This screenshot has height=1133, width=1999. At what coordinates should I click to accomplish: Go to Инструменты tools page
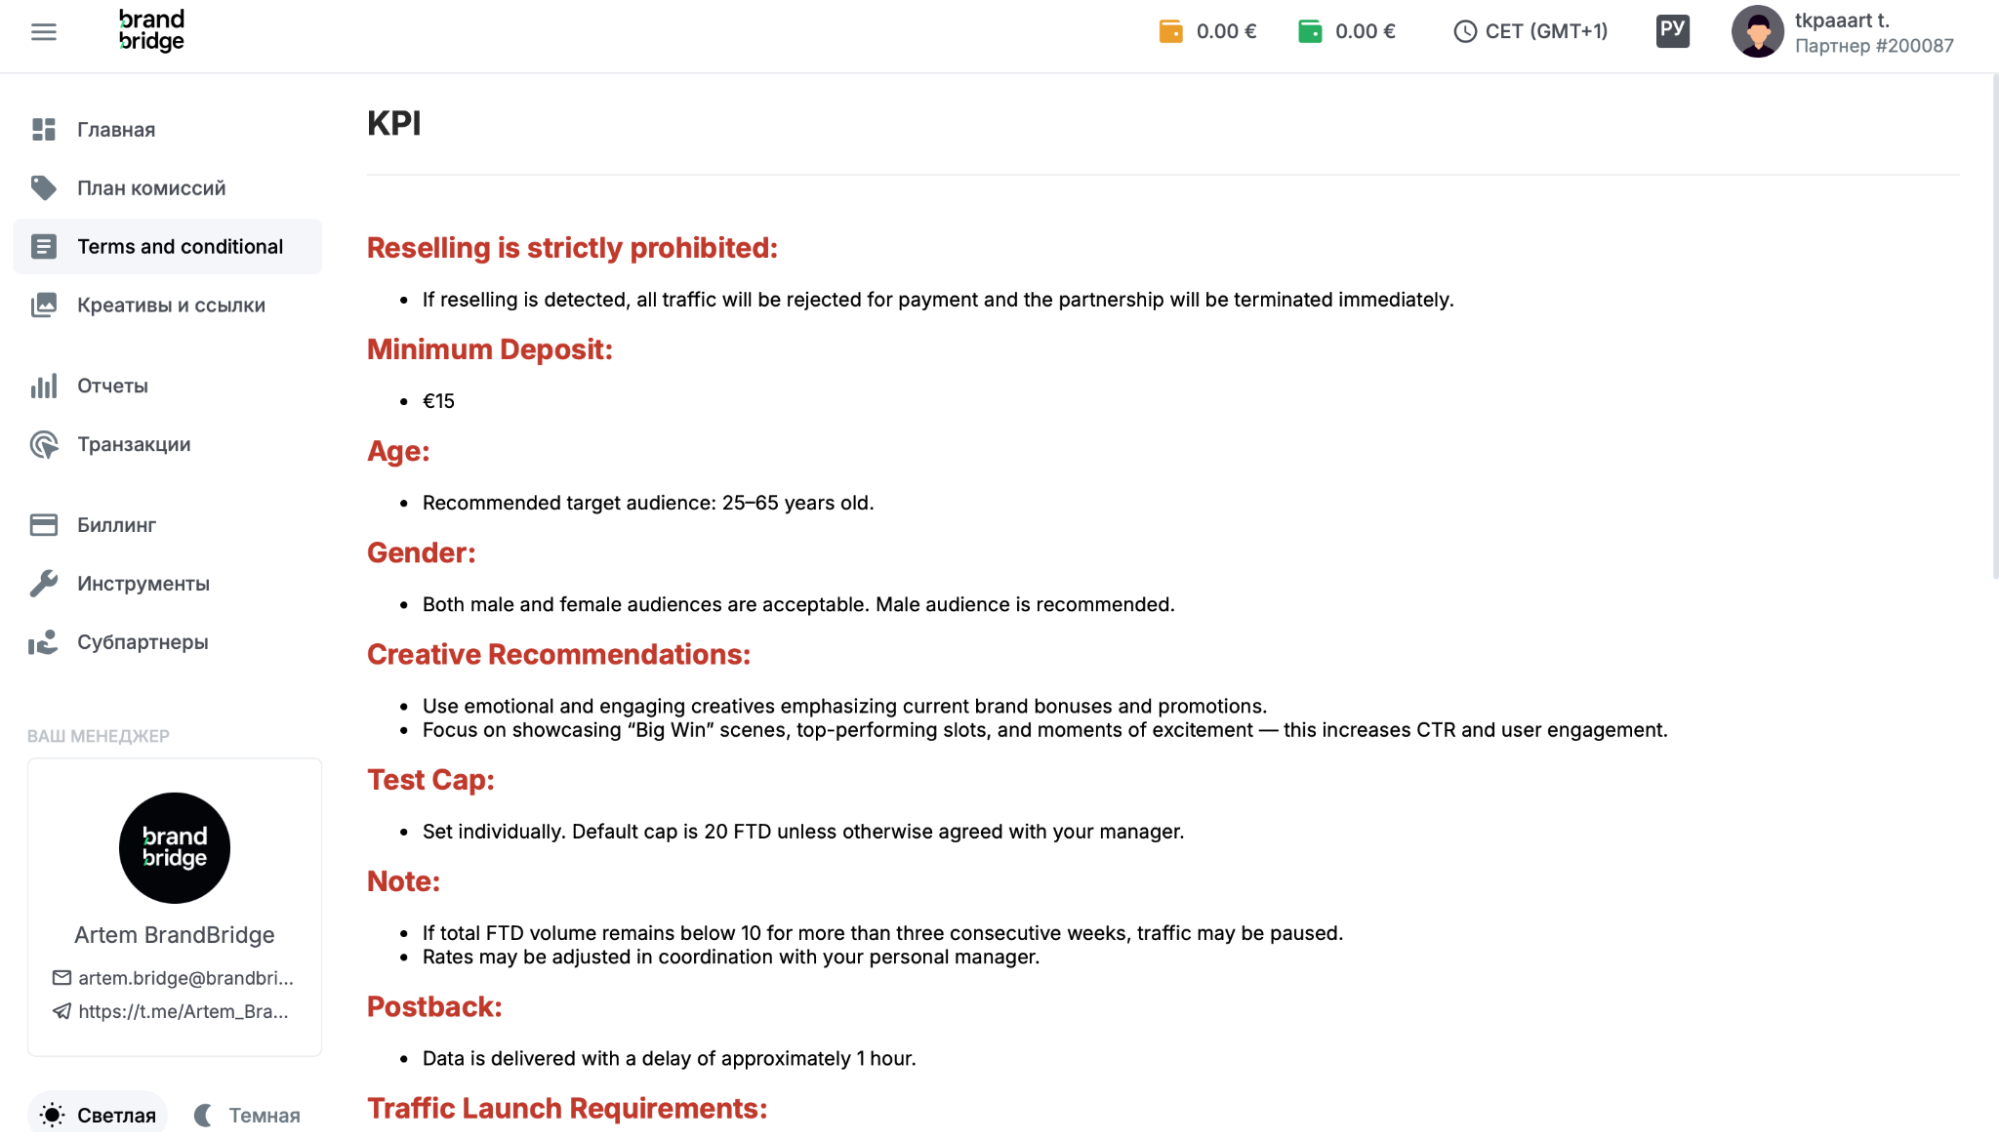click(168, 583)
